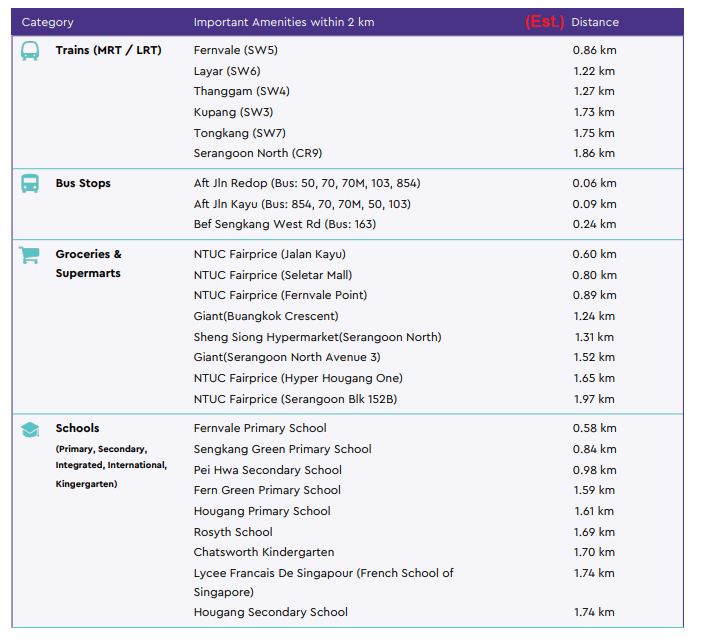Click Pei Hwa Secondary School
The image size is (702, 640).
268,470
